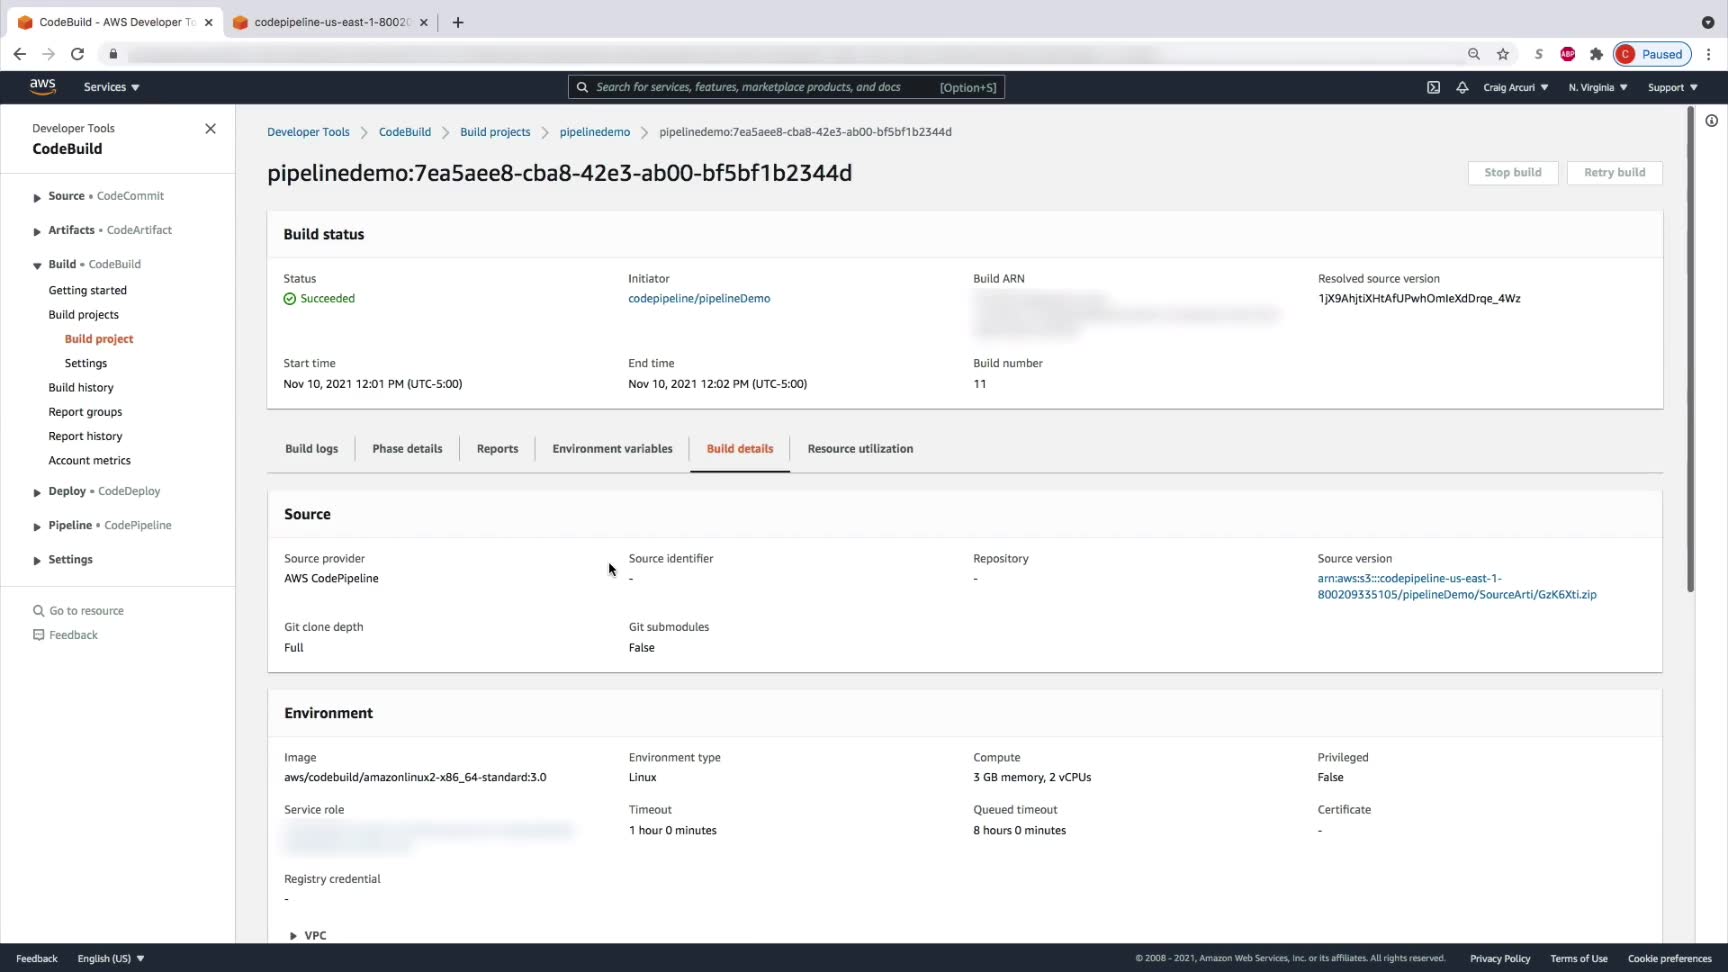Click the Feedback icon in sidebar
1728x972 pixels.
tap(39, 635)
